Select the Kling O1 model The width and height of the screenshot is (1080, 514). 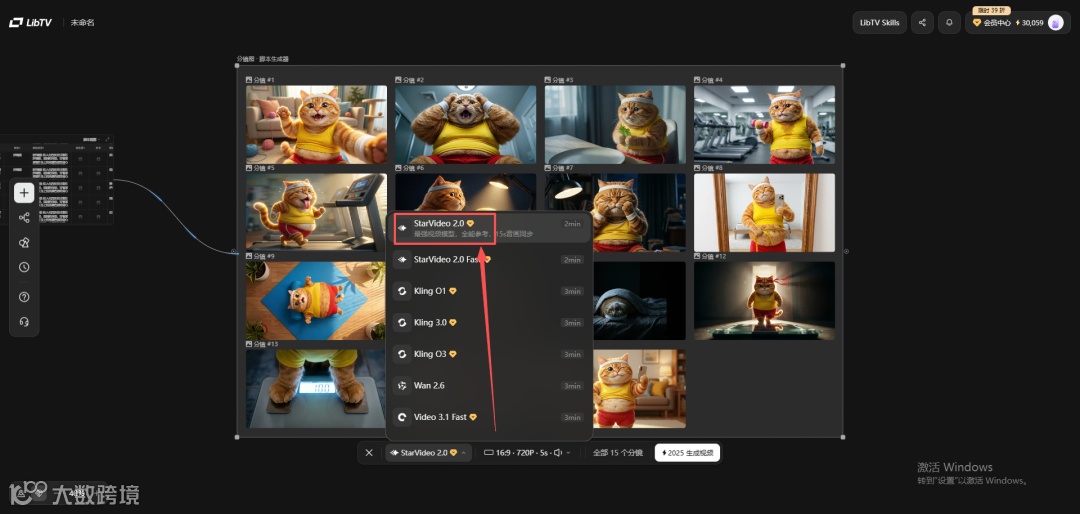point(489,291)
